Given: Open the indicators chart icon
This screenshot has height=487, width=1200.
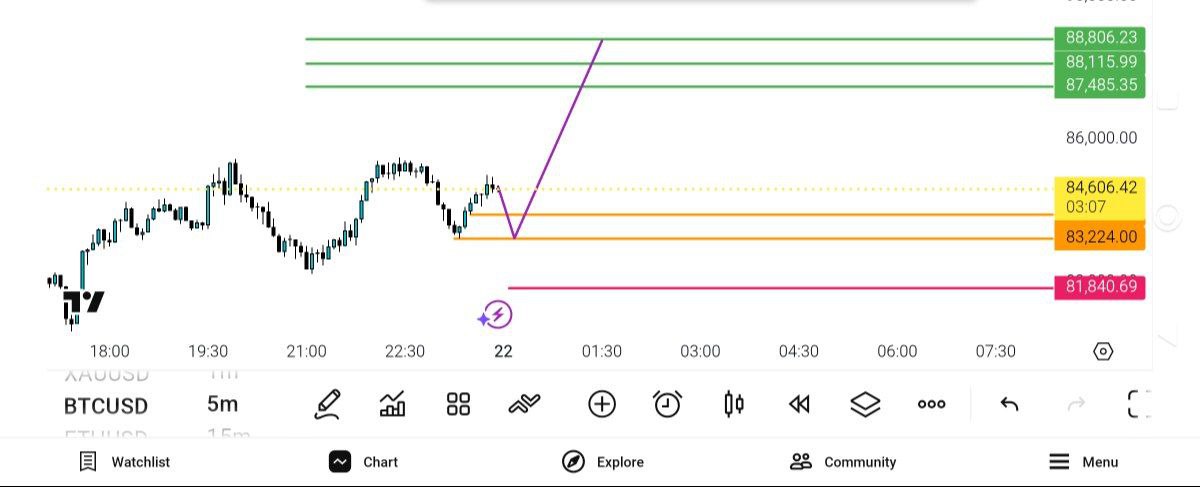Looking at the screenshot, I should (x=393, y=404).
